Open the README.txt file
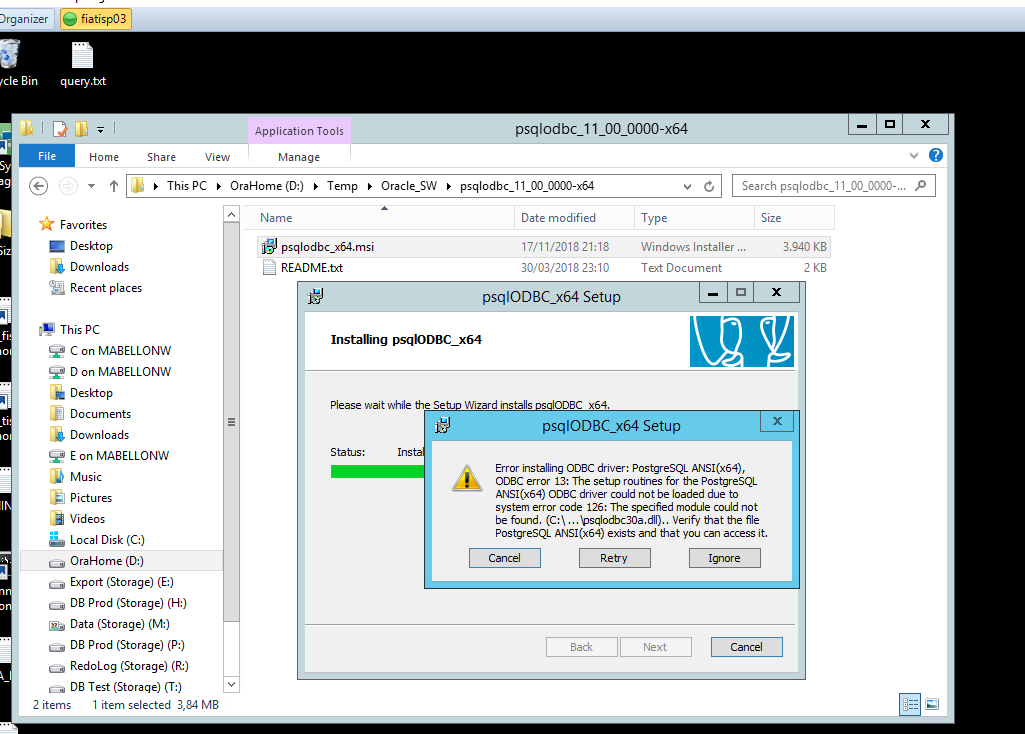Screen dimensions: 1025x734 click(x=311, y=267)
